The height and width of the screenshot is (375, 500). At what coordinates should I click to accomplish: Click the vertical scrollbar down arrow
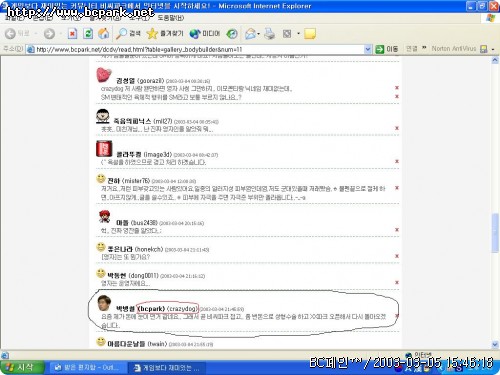click(495, 344)
